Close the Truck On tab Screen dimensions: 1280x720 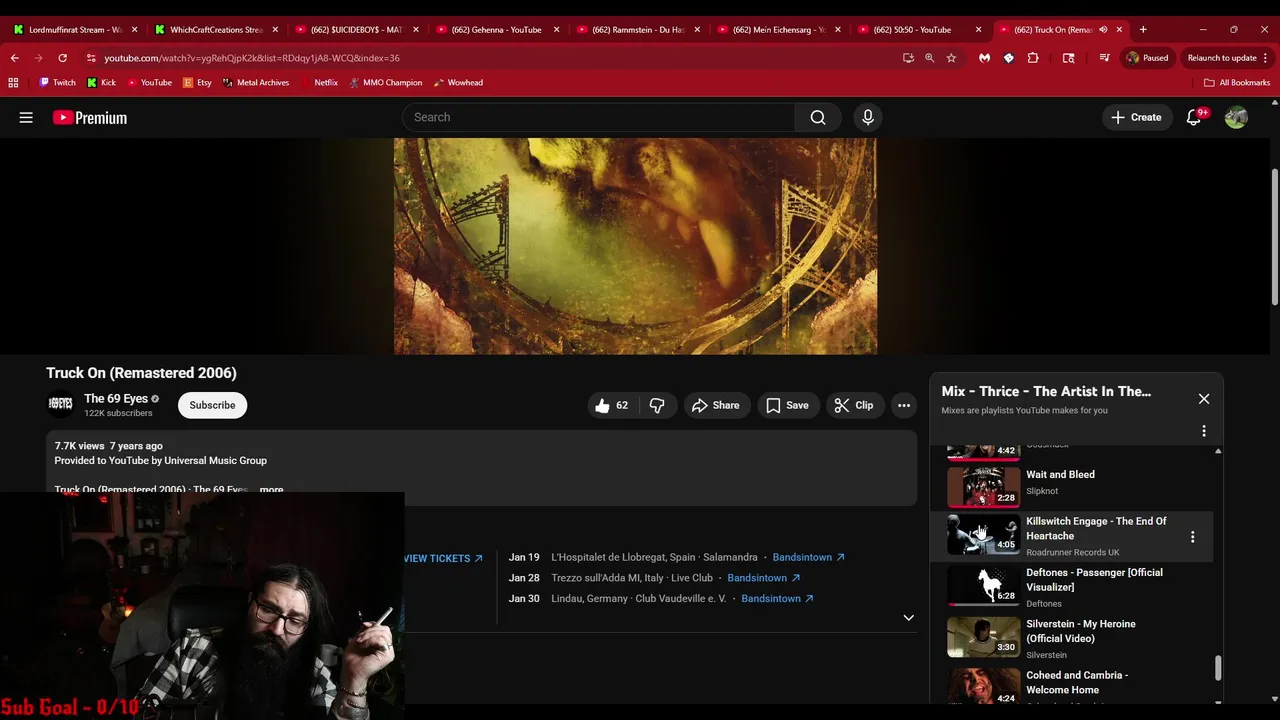coord(1120,29)
